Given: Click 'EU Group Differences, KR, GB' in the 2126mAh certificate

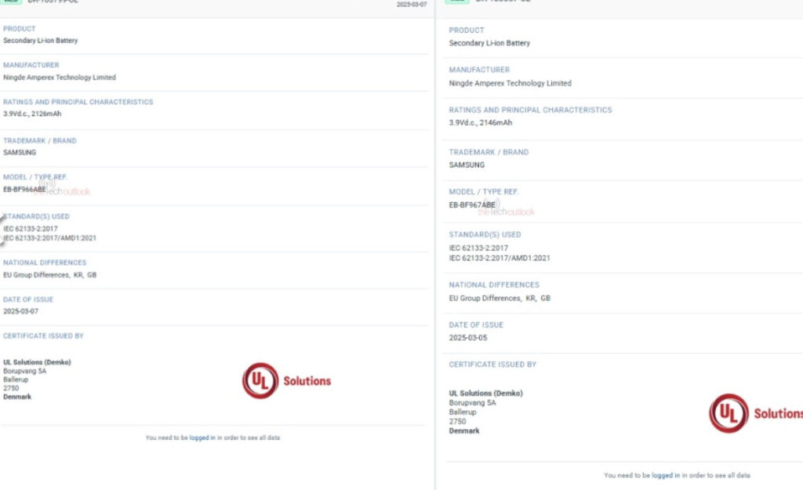Looking at the screenshot, I should tap(50, 275).
